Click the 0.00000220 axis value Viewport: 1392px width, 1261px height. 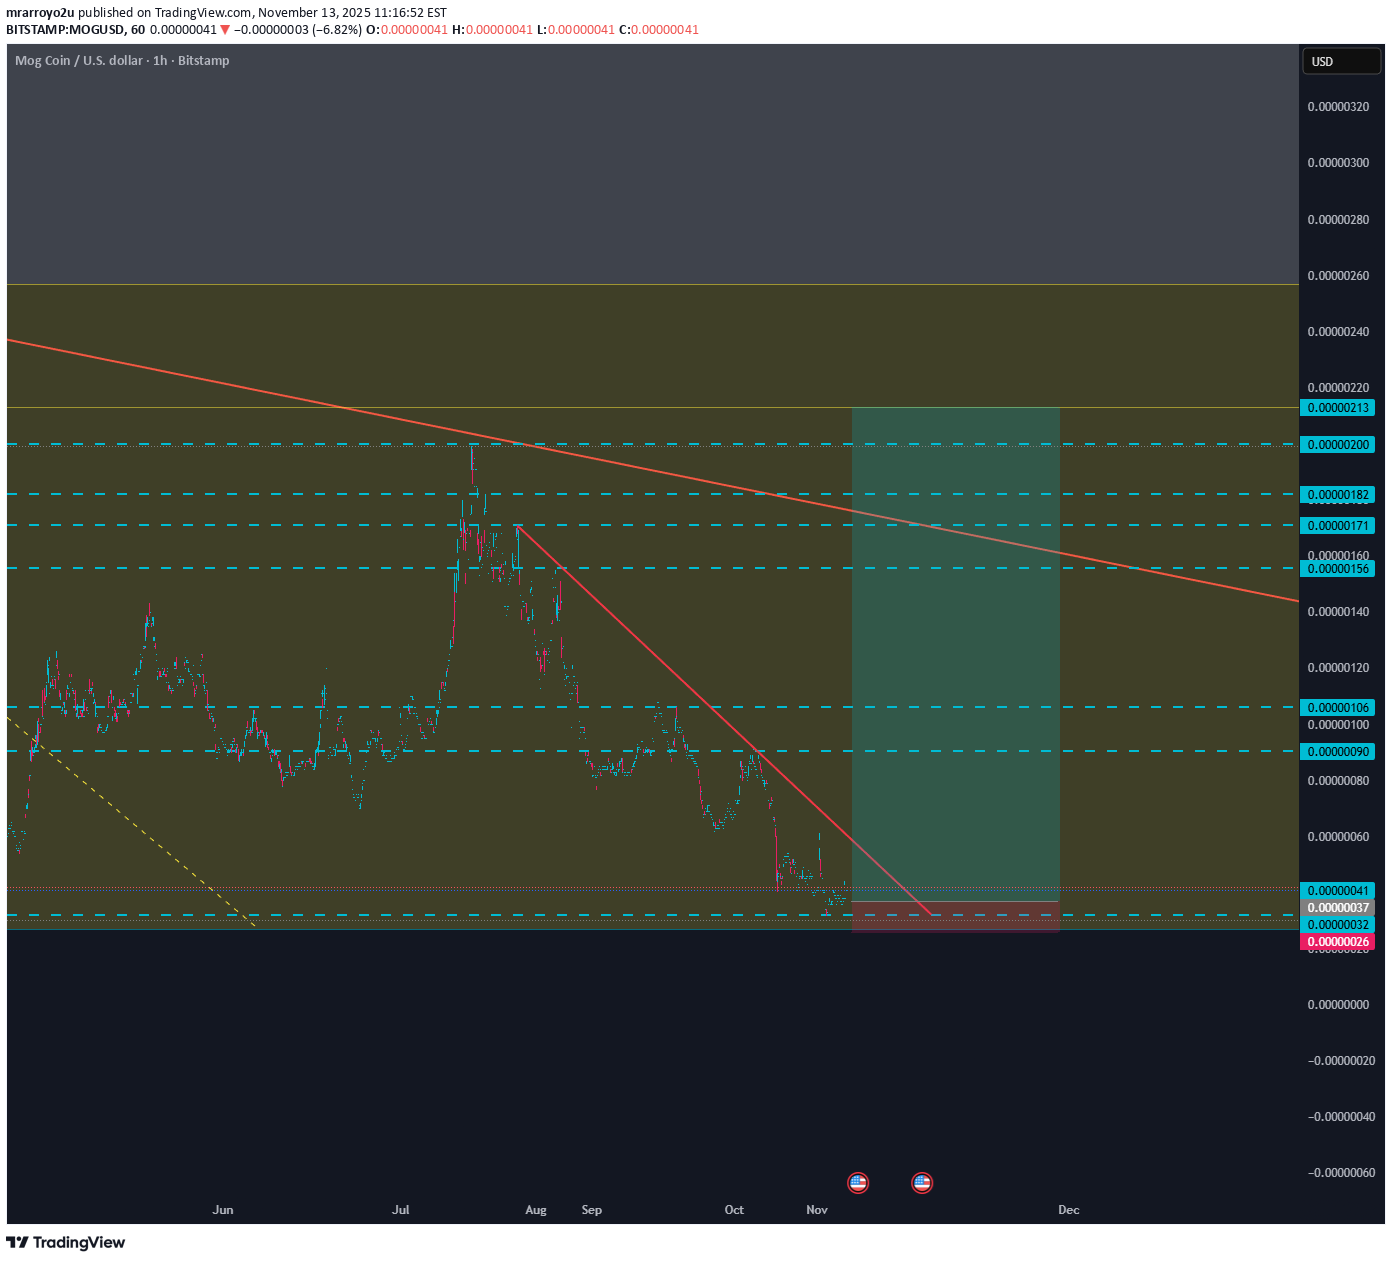pyautogui.click(x=1338, y=388)
